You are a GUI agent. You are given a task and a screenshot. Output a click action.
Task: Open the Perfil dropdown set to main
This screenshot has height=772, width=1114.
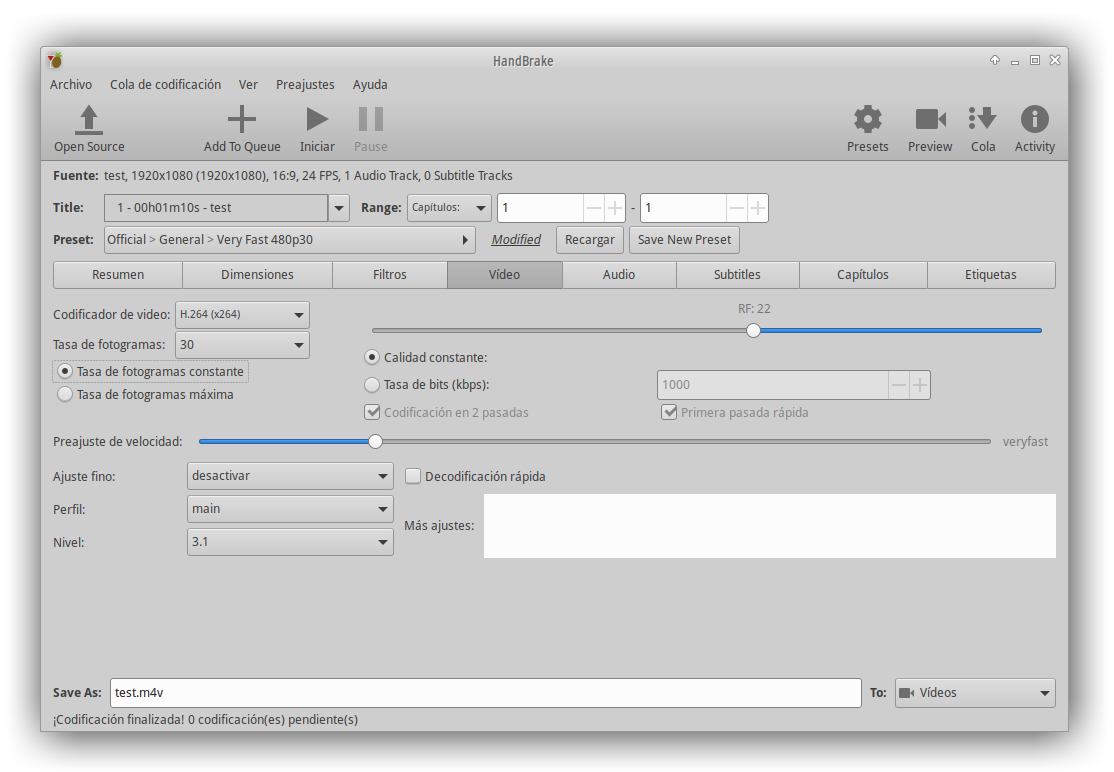click(290, 509)
